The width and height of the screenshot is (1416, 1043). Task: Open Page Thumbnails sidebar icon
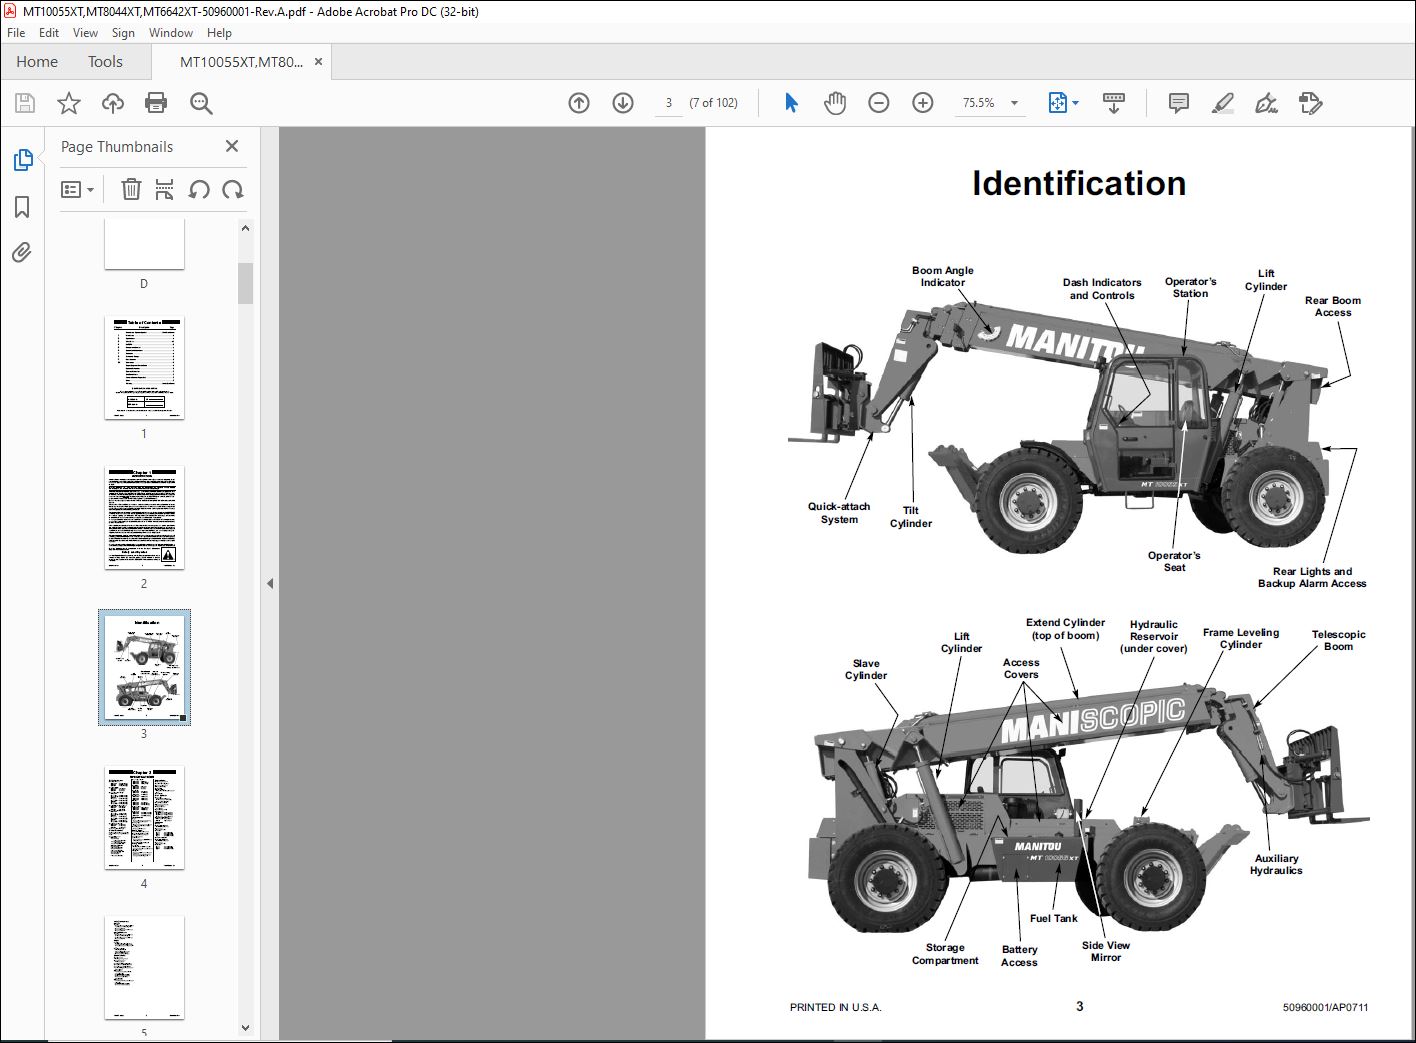tap(22, 160)
